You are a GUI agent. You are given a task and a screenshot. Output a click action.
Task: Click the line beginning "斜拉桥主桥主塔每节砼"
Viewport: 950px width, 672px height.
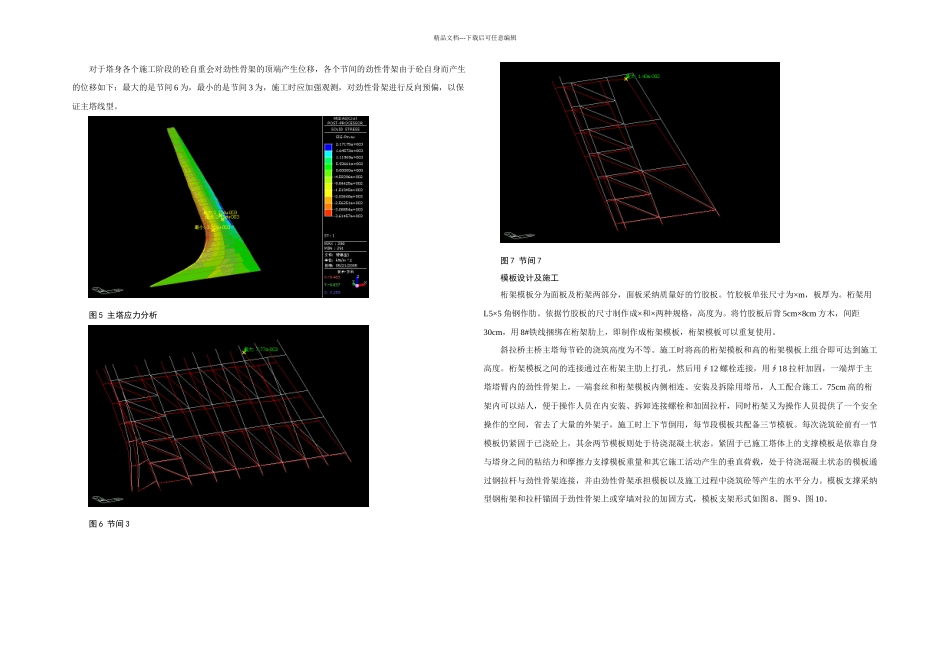pyautogui.click(x=688, y=350)
